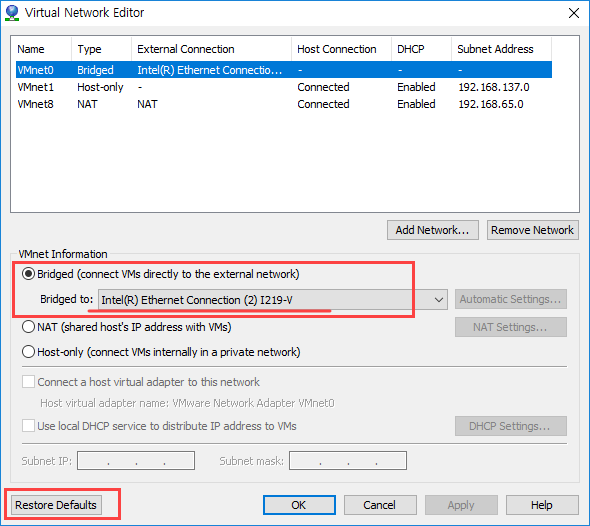Confirm with the OK button
Viewport: 590px width, 526px height.
click(x=299, y=505)
